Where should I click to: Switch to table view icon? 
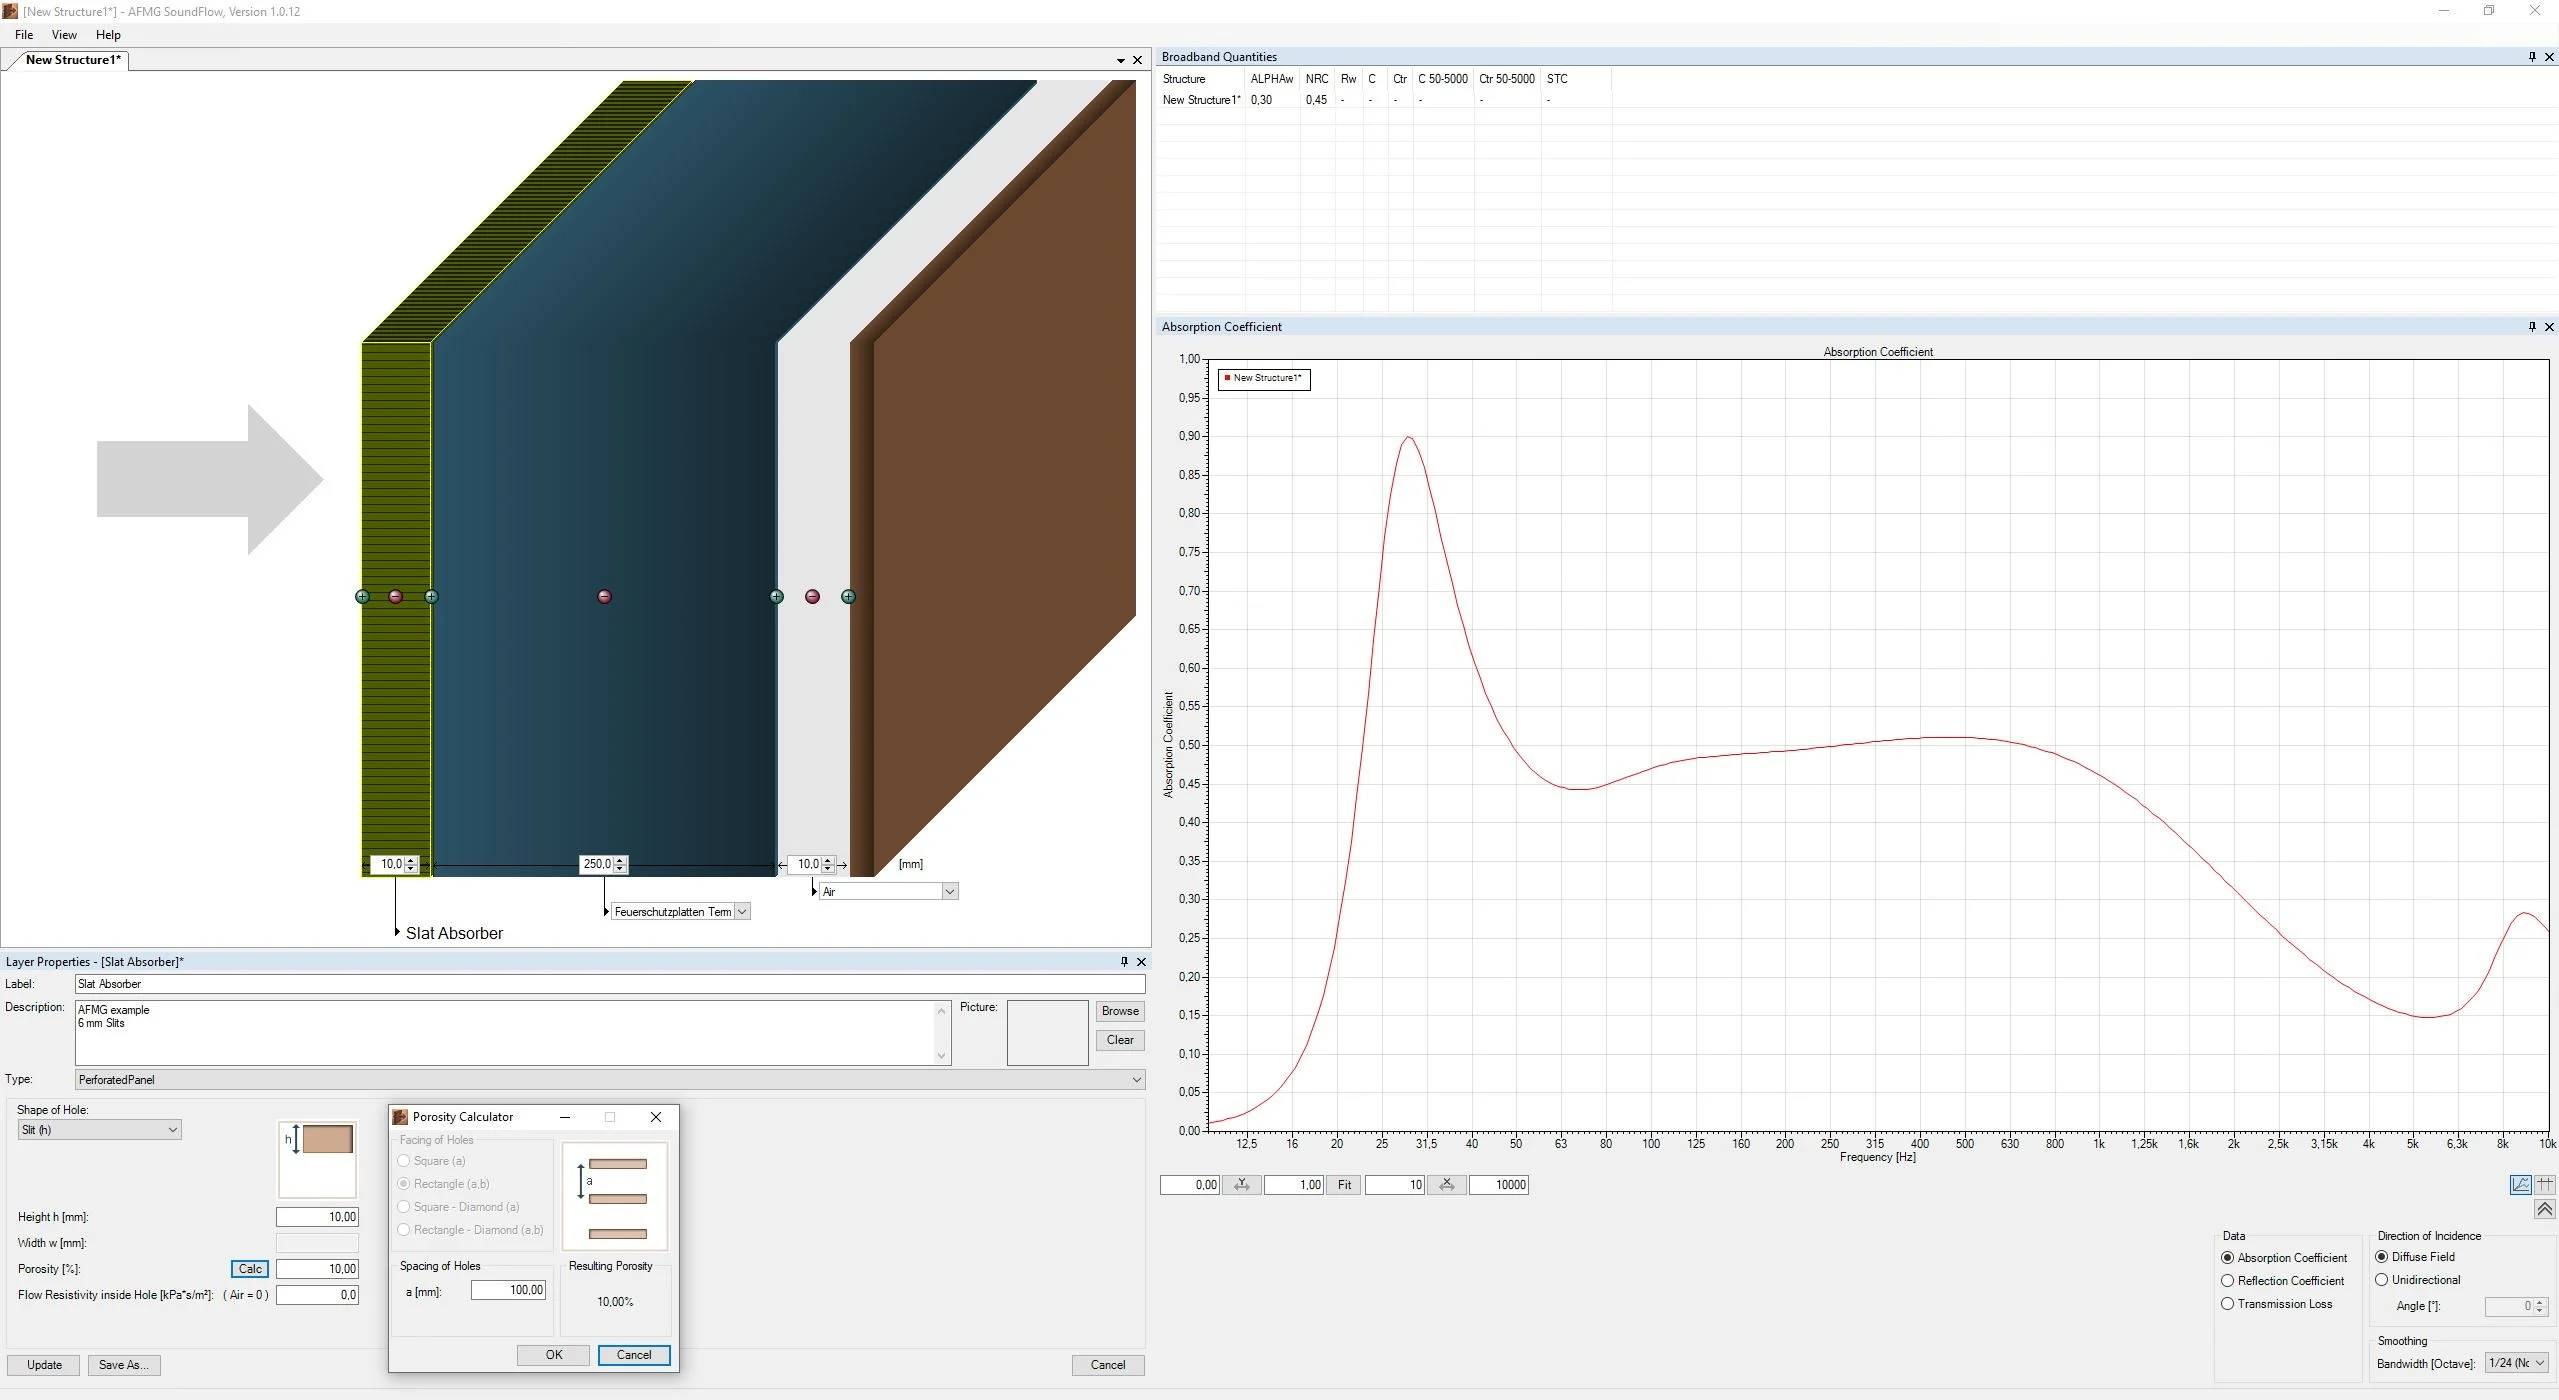coord(2545,1185)
